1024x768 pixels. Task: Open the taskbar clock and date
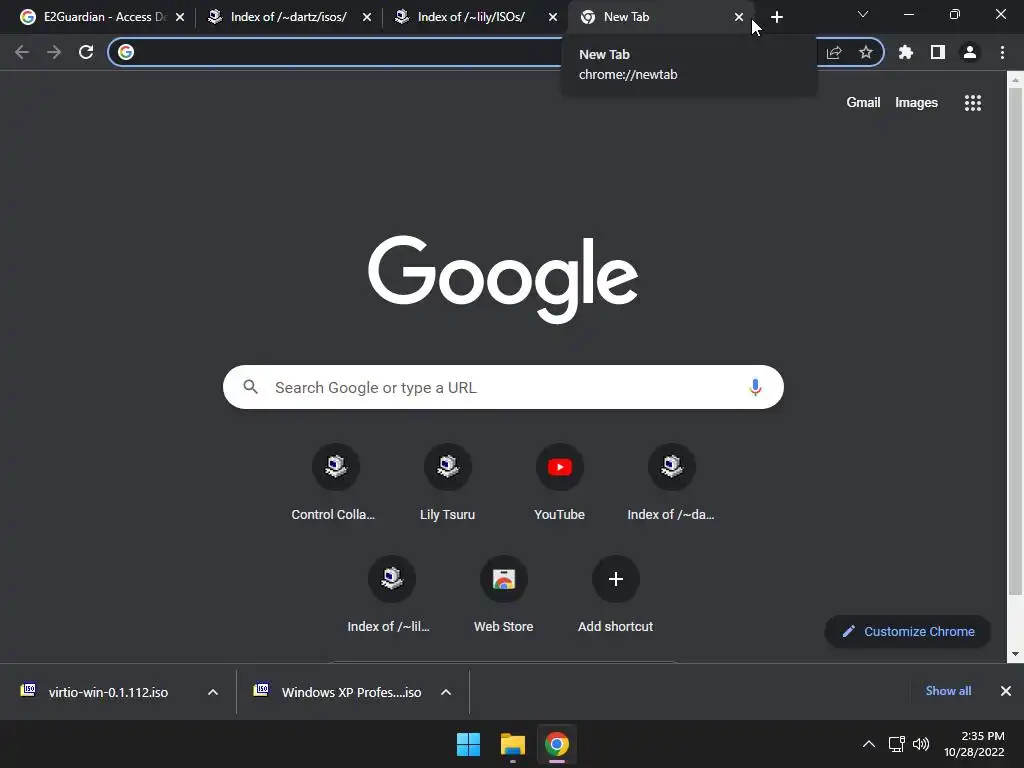click(974, 744)
